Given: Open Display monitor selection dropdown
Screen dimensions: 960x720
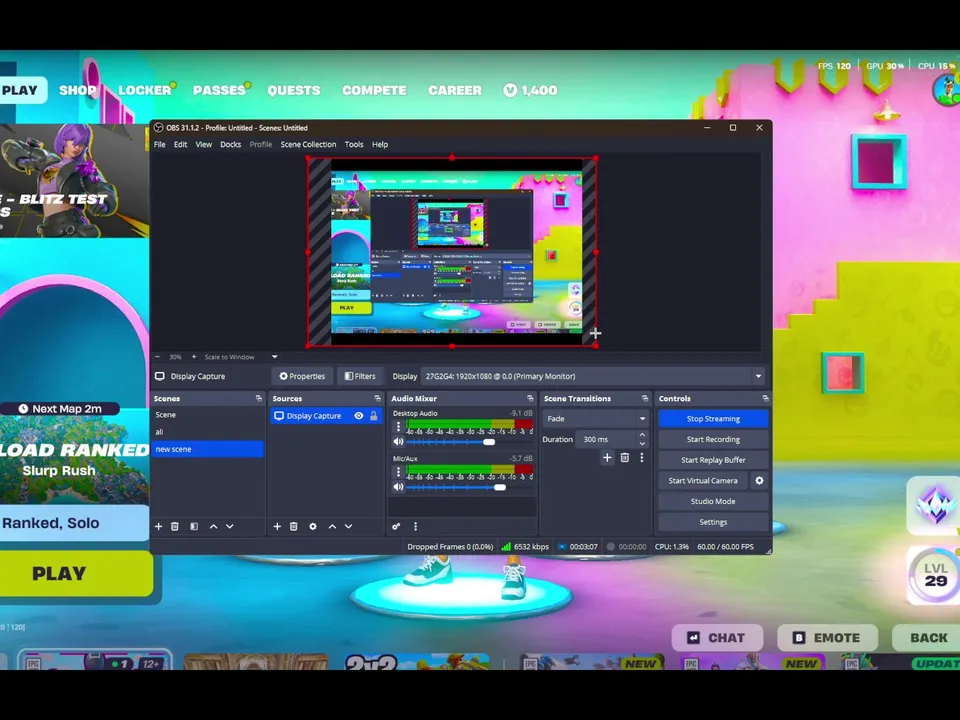Looking at the screenshot, I should [594, 377].
